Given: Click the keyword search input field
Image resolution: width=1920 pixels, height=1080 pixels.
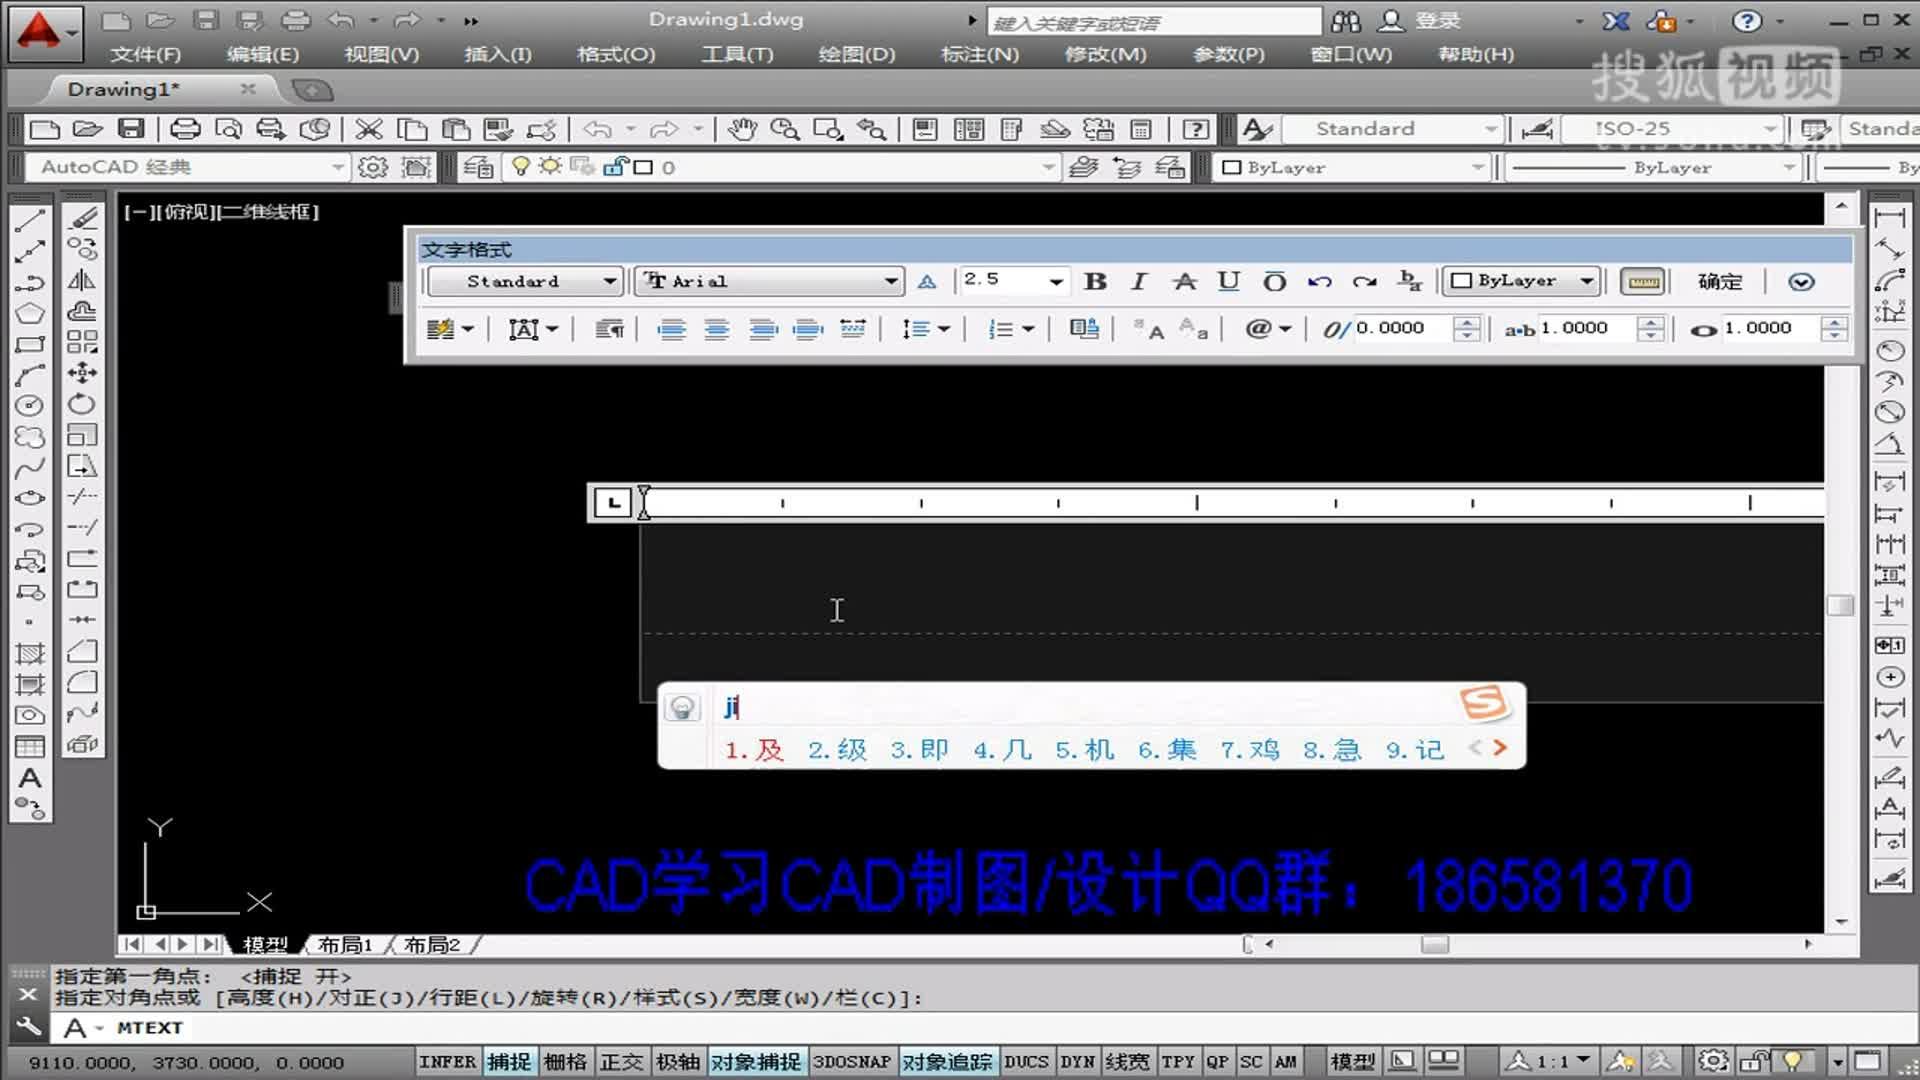Looking at the screenshot, I should (1154, 22).
